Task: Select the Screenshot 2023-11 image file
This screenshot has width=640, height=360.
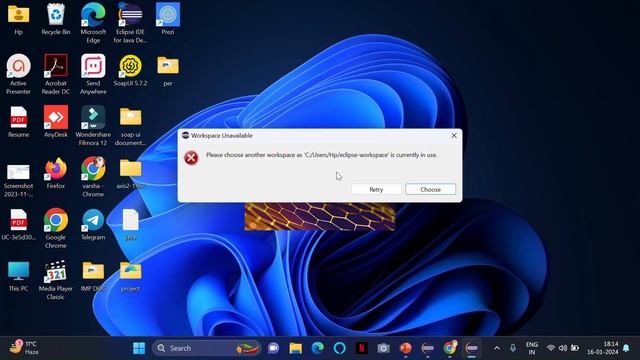Action: (x=18, y=180)
